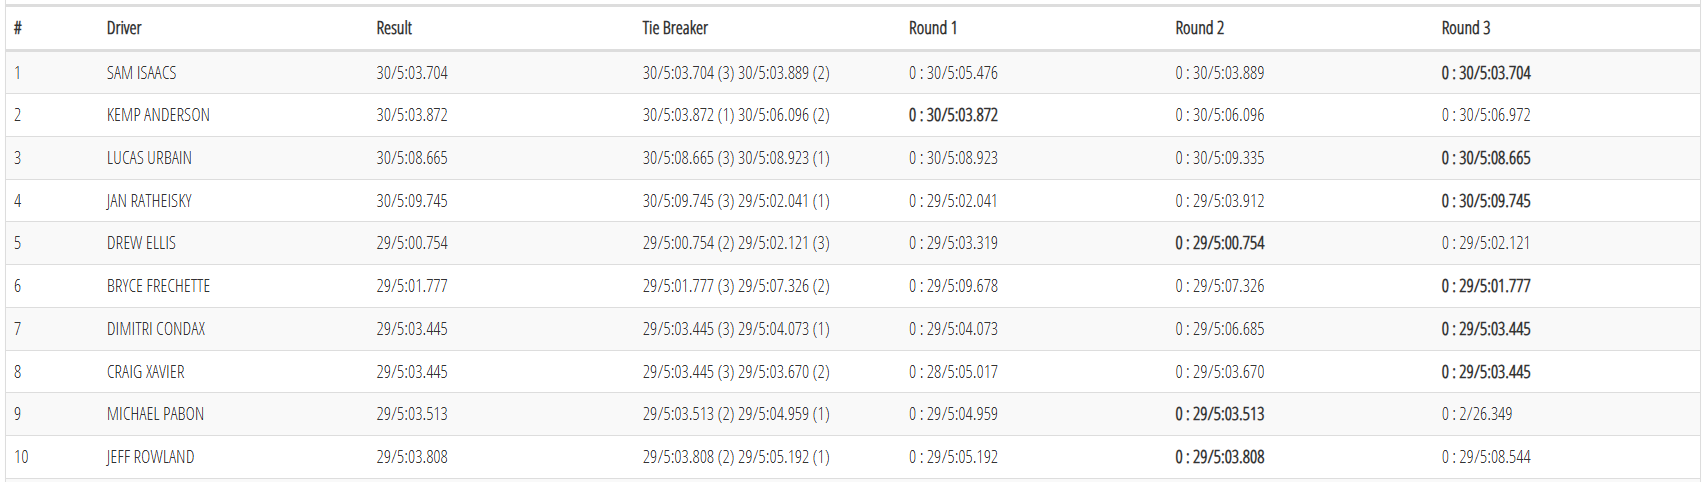Select BRYCE FRECHETTE's name
This screenshot has height=482, width=1707.
(x=158, y=286)
